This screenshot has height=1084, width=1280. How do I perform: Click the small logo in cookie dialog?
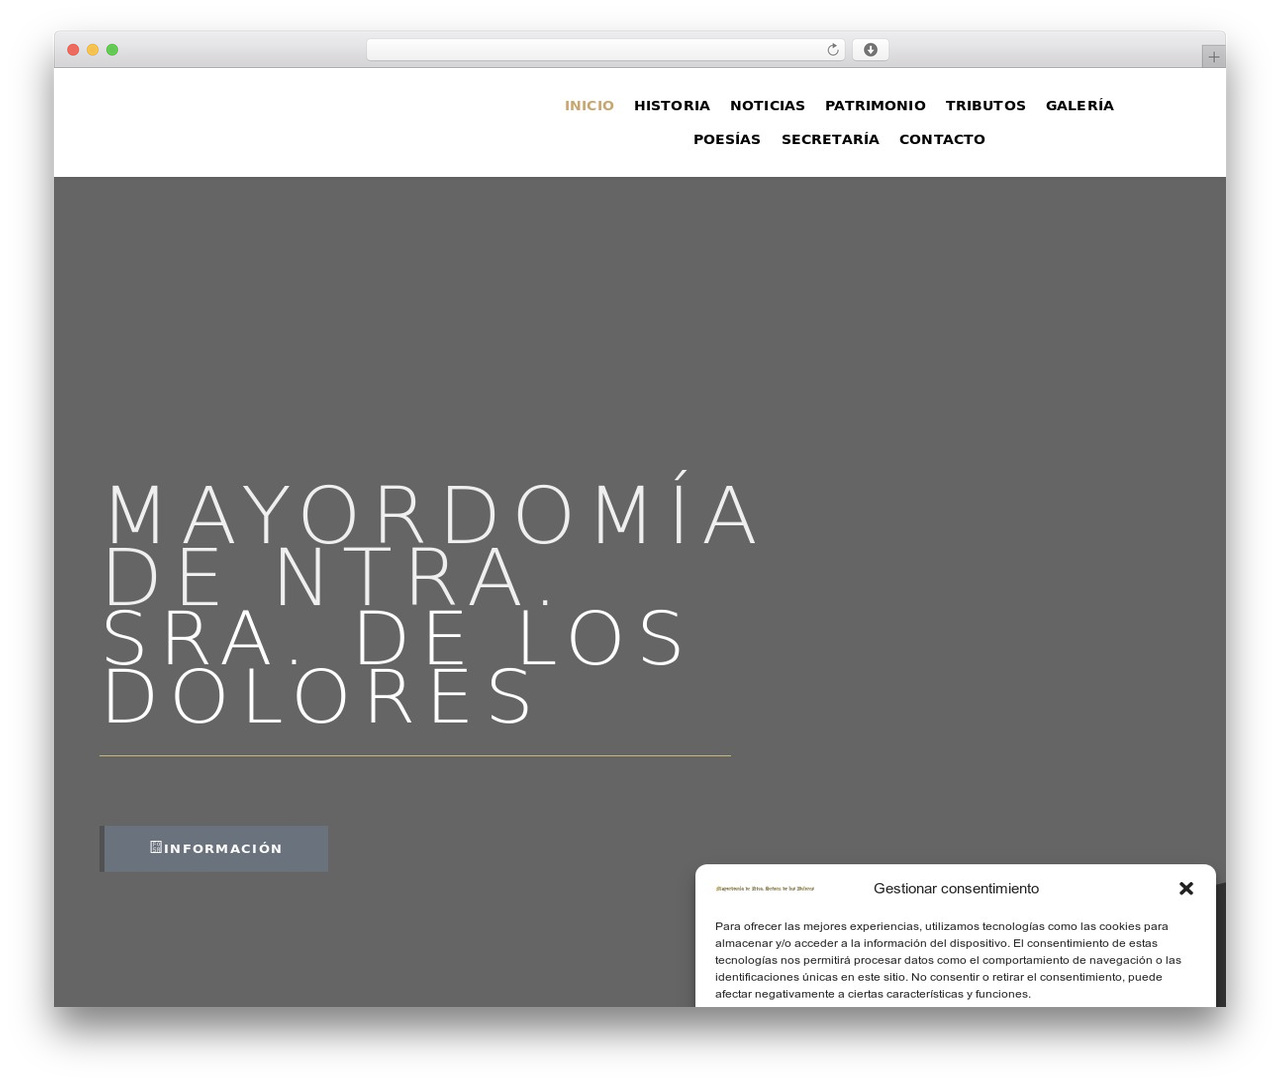pos(765,888)
